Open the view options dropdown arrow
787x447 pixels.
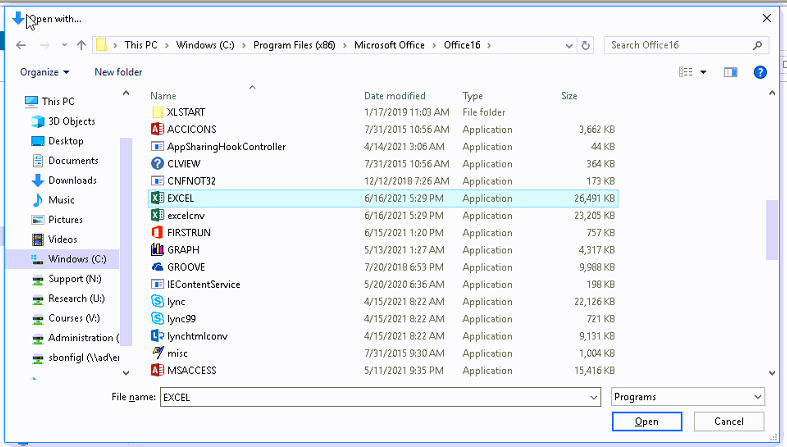tap(704, 72)
